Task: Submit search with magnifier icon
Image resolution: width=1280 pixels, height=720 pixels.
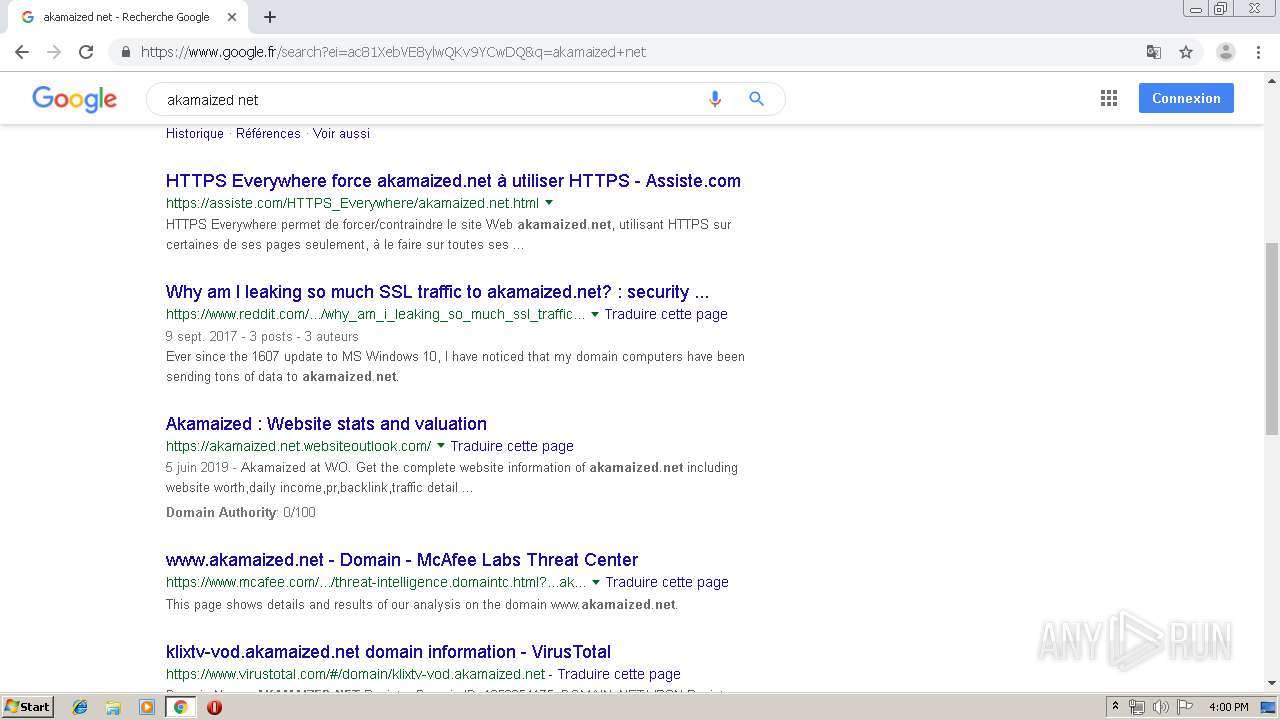Action: point(756,99)
